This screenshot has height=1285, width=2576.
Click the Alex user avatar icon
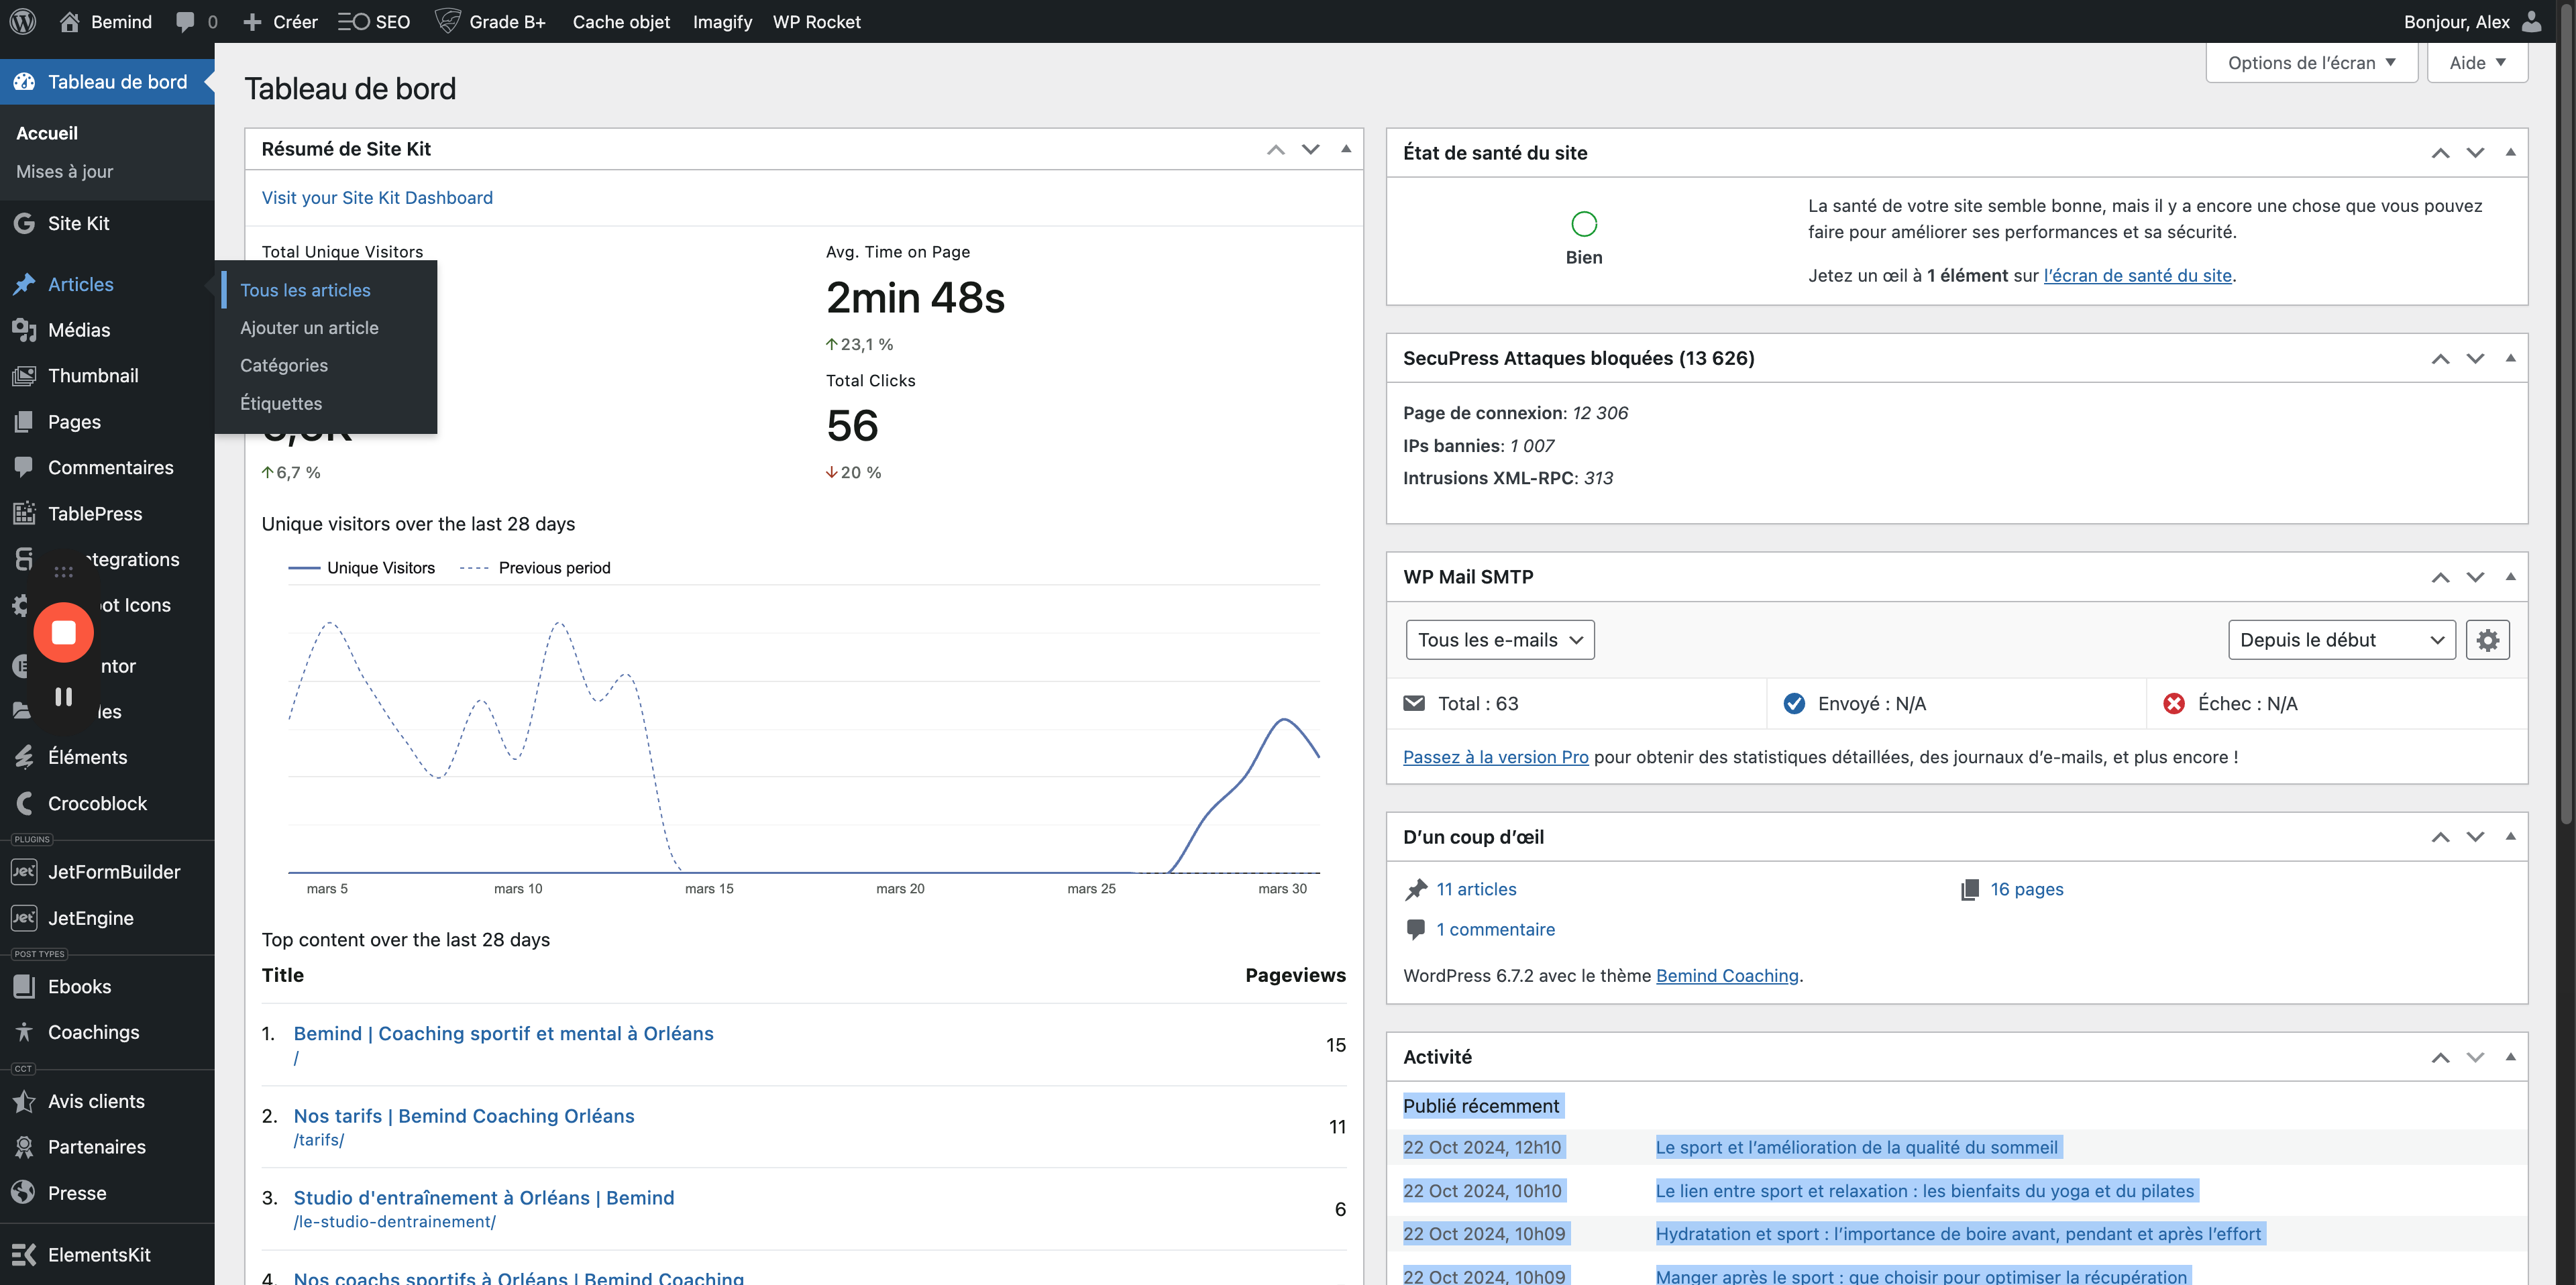(x=2532, y=21)
